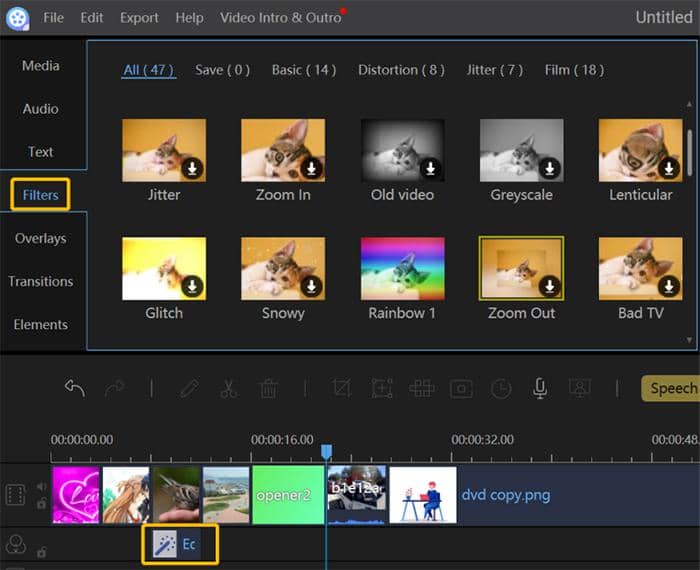Download the Jitter filter
700x570 pixels.
[x=192, y=168]
